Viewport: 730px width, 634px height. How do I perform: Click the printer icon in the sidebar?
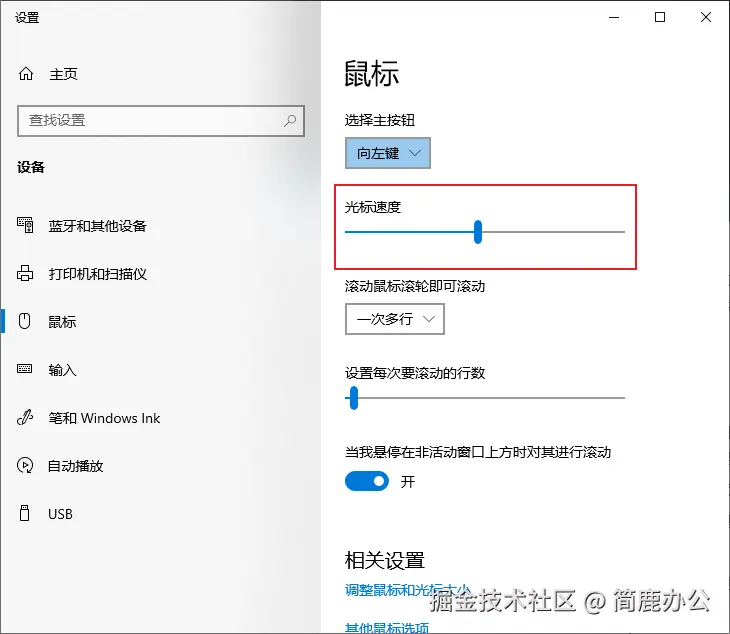click(x=25, y=273)
